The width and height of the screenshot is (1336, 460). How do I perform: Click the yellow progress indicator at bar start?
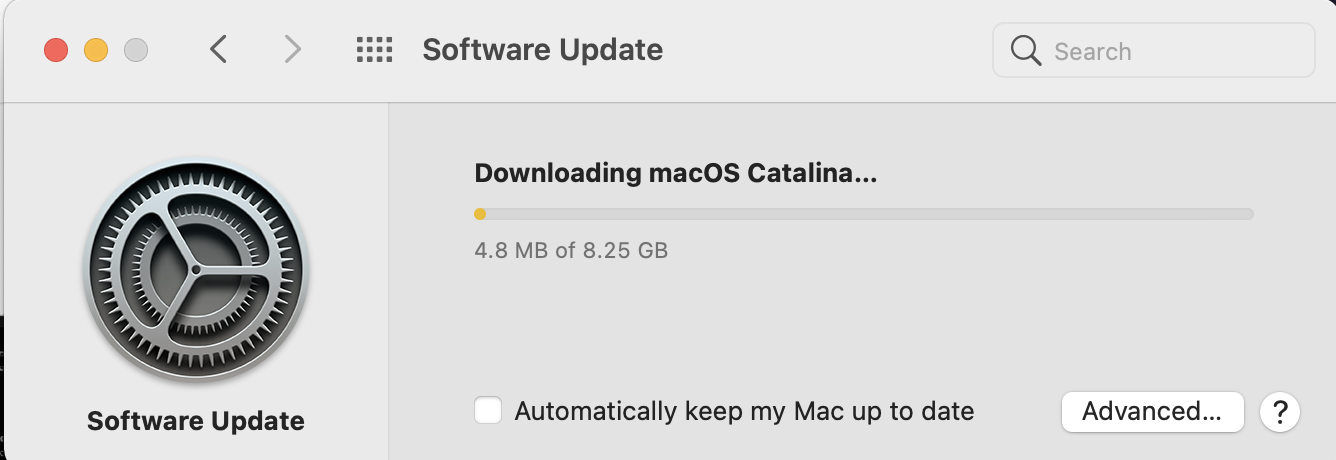[480, 213]
